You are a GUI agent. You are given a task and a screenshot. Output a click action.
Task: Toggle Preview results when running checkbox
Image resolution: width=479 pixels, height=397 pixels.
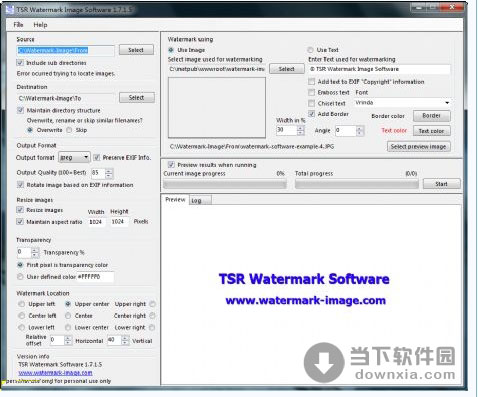(x=171, y=165)
